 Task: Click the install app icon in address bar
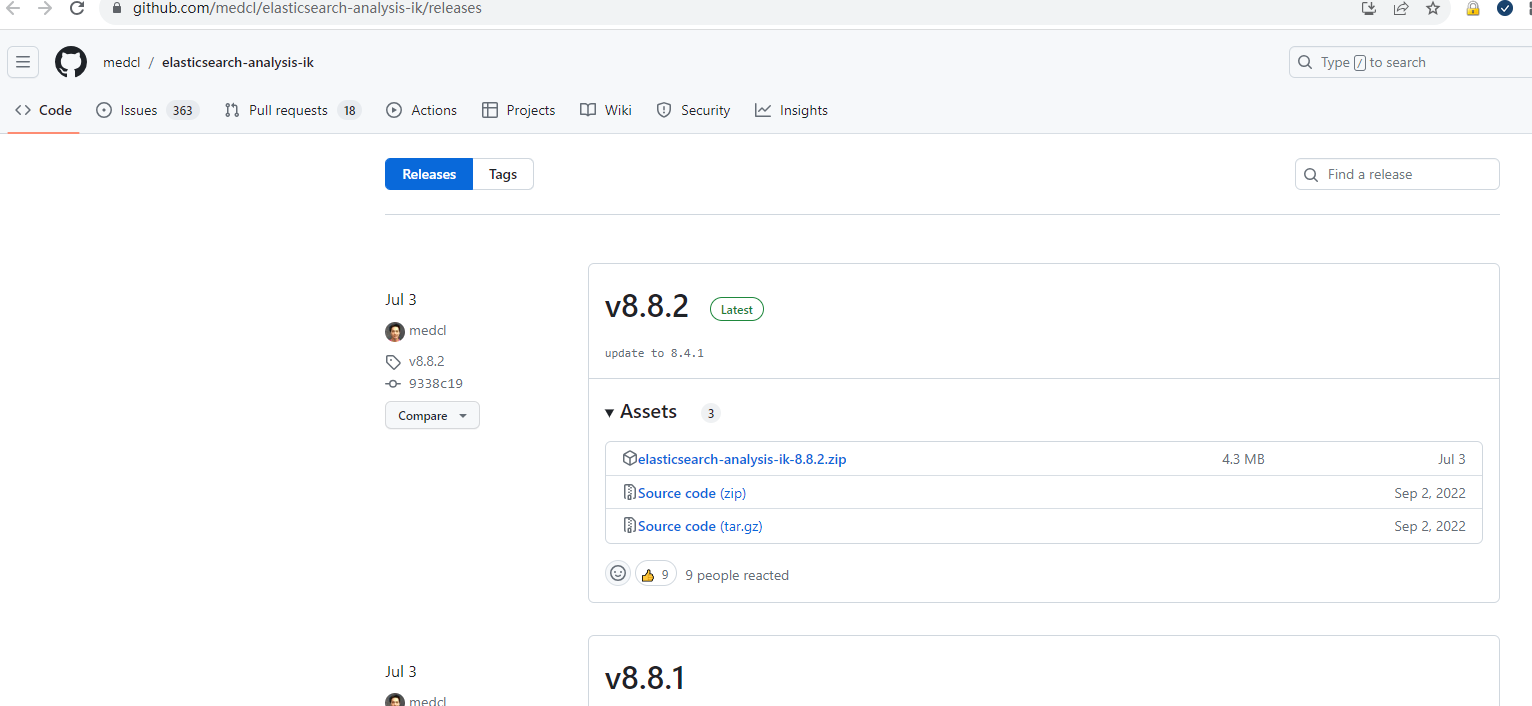click(x=1369, y=8)
